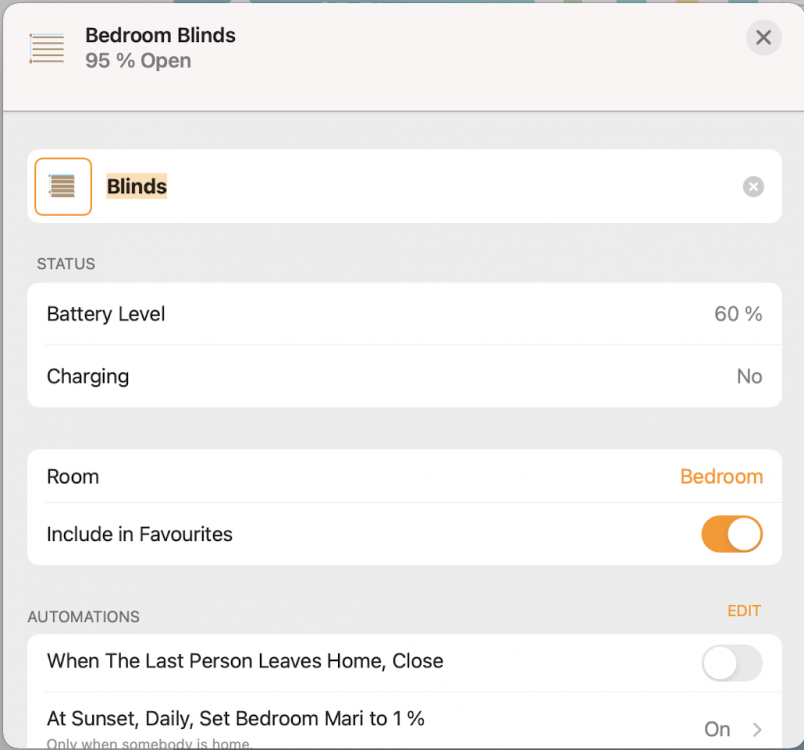Close the Bedroom Blinds settings panel
Screen dimensions: 804x750
pos(763,38)
